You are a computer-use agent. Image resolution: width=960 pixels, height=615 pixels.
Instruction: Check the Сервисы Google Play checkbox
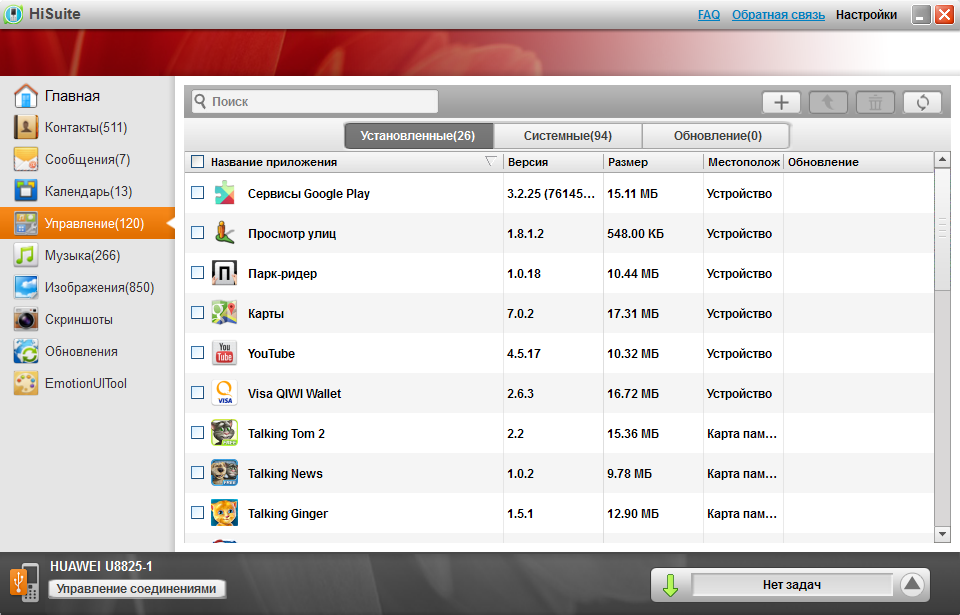click(197, 192)
